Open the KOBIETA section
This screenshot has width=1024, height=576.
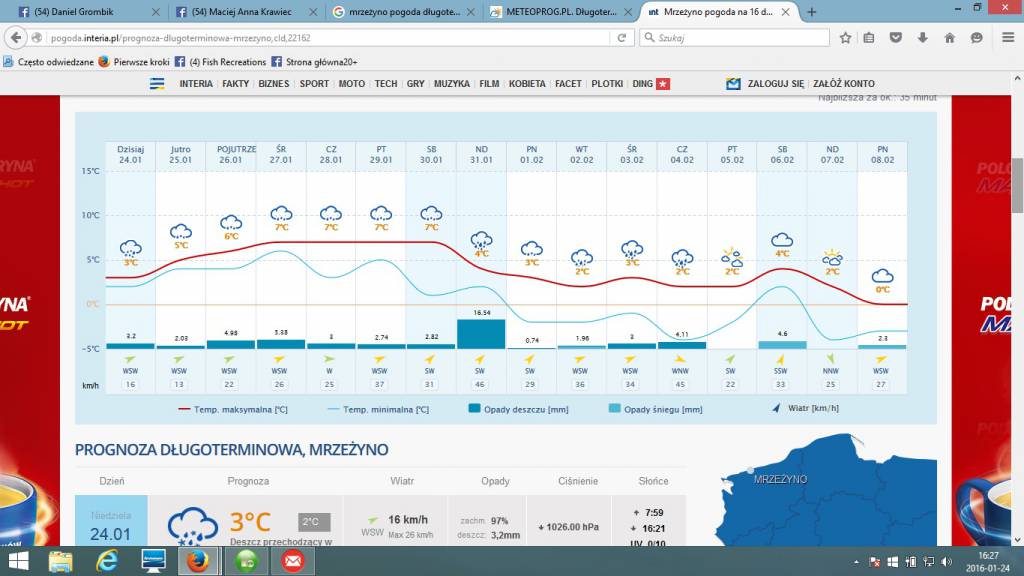527,84
